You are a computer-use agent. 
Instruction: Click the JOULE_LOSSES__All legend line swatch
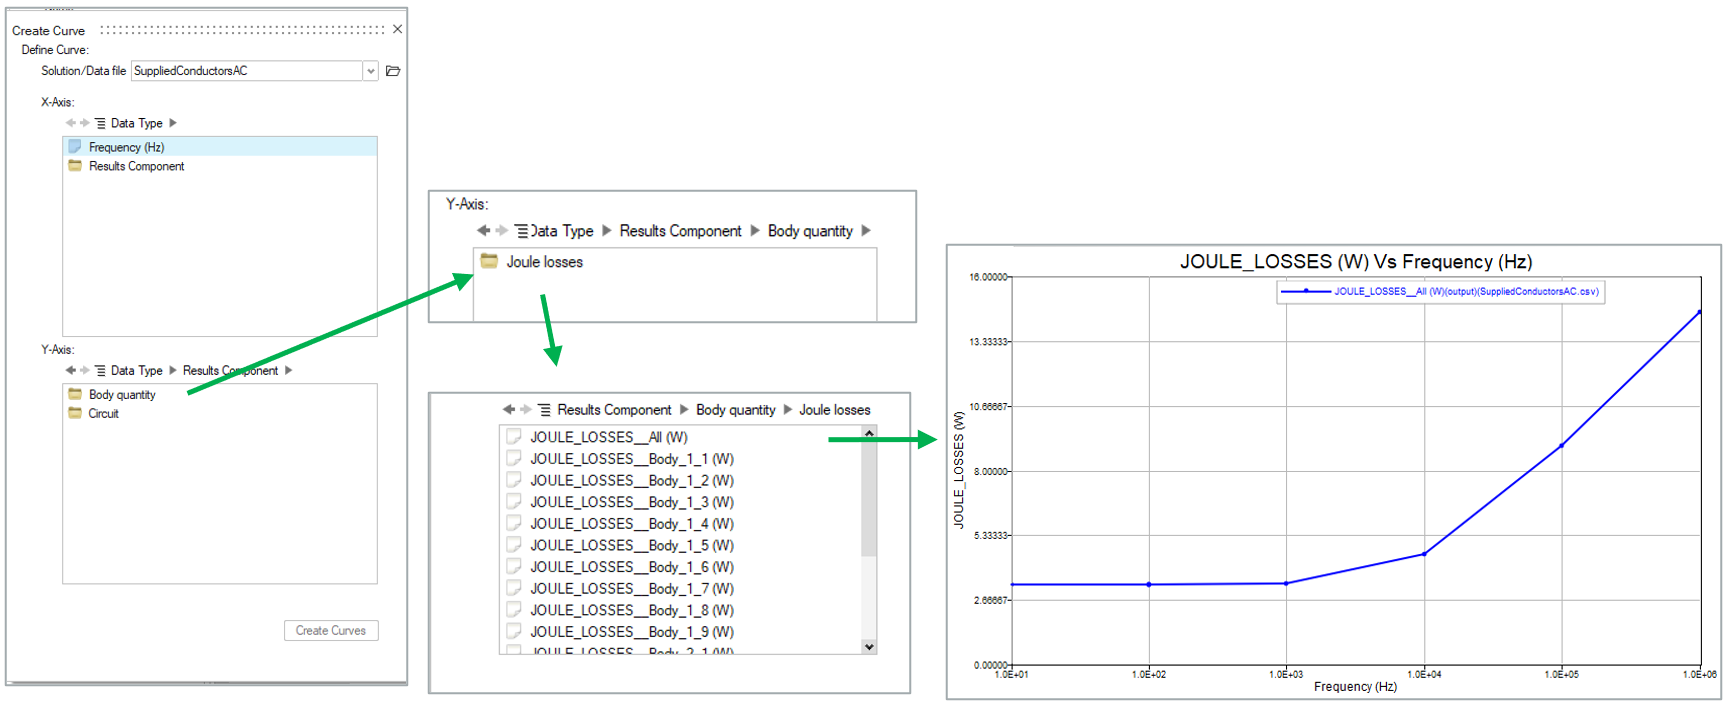[x=1305, y=292]
